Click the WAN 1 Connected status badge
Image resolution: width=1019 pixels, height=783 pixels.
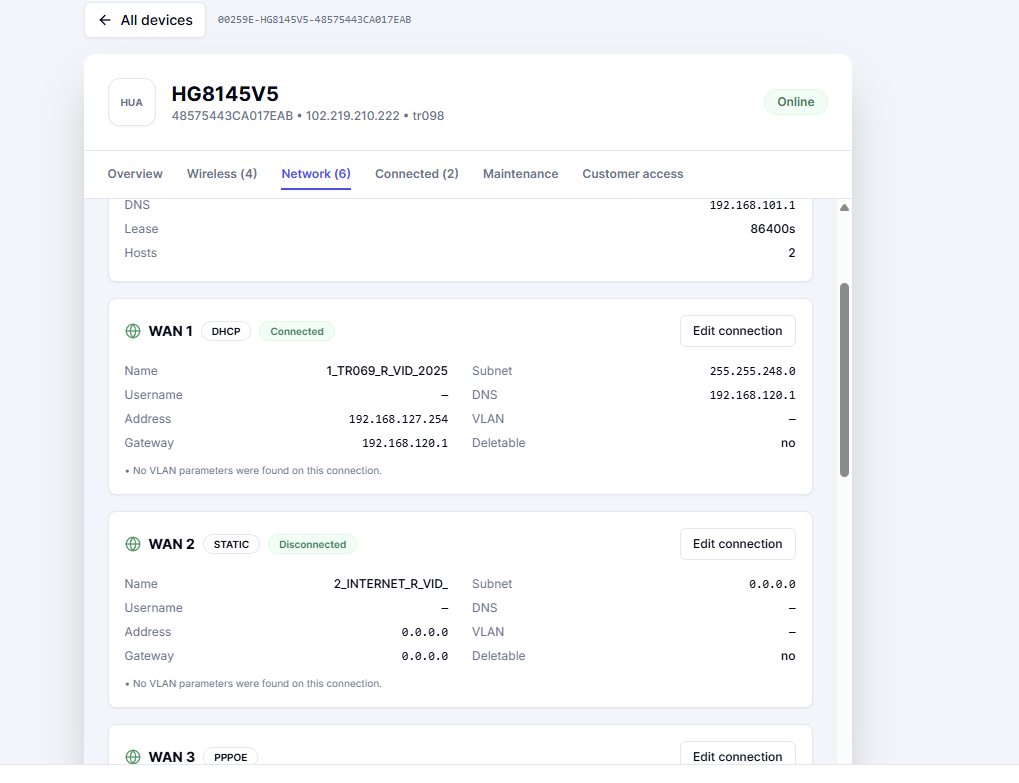(297, 331)
